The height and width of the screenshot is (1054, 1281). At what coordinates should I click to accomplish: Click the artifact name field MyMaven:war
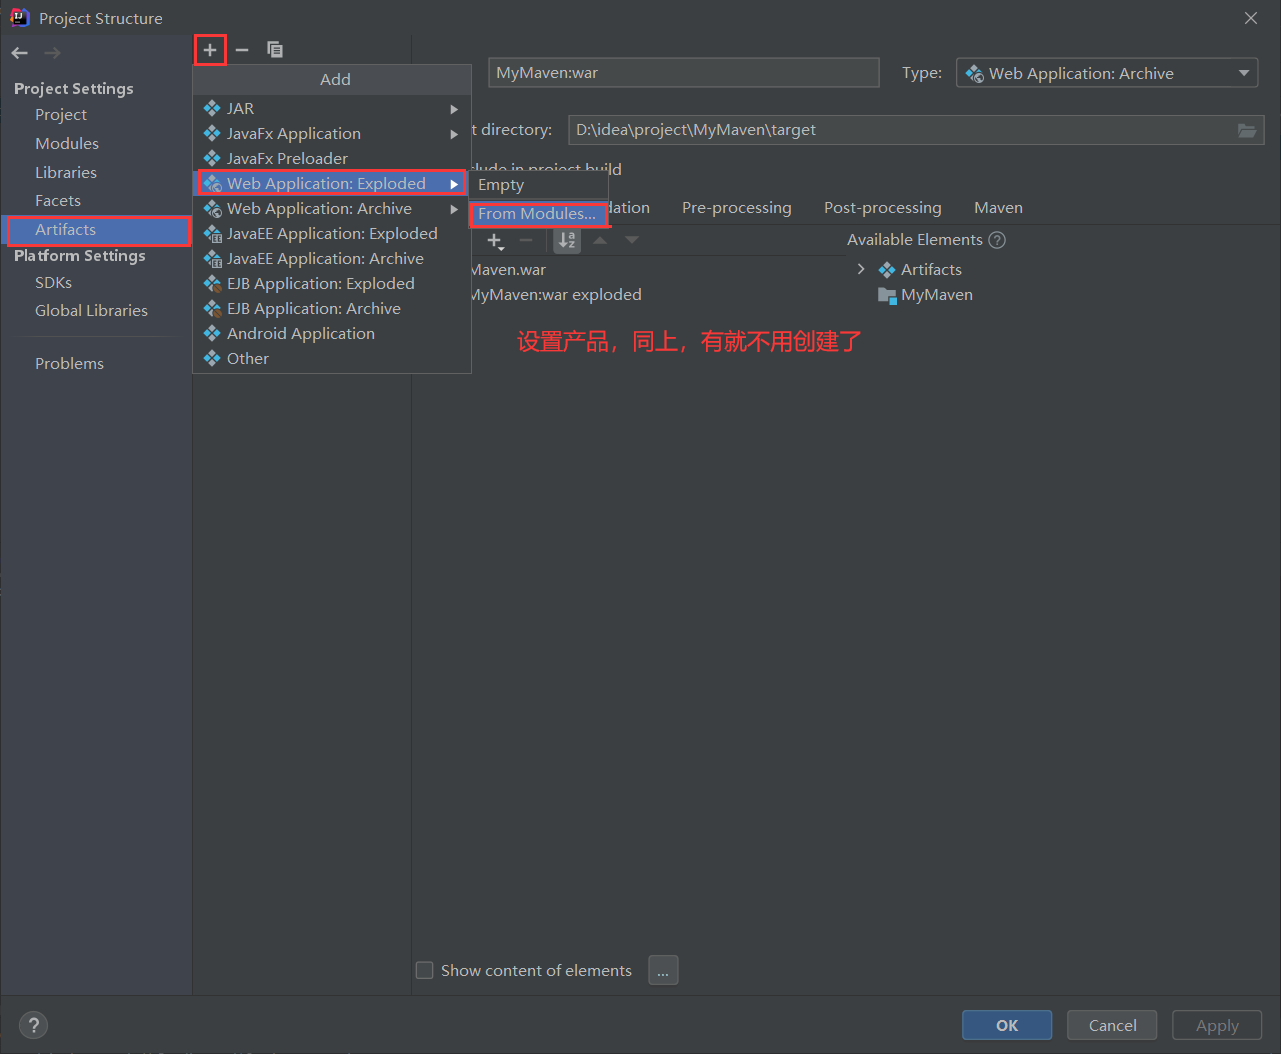click(x=684, y=73)
